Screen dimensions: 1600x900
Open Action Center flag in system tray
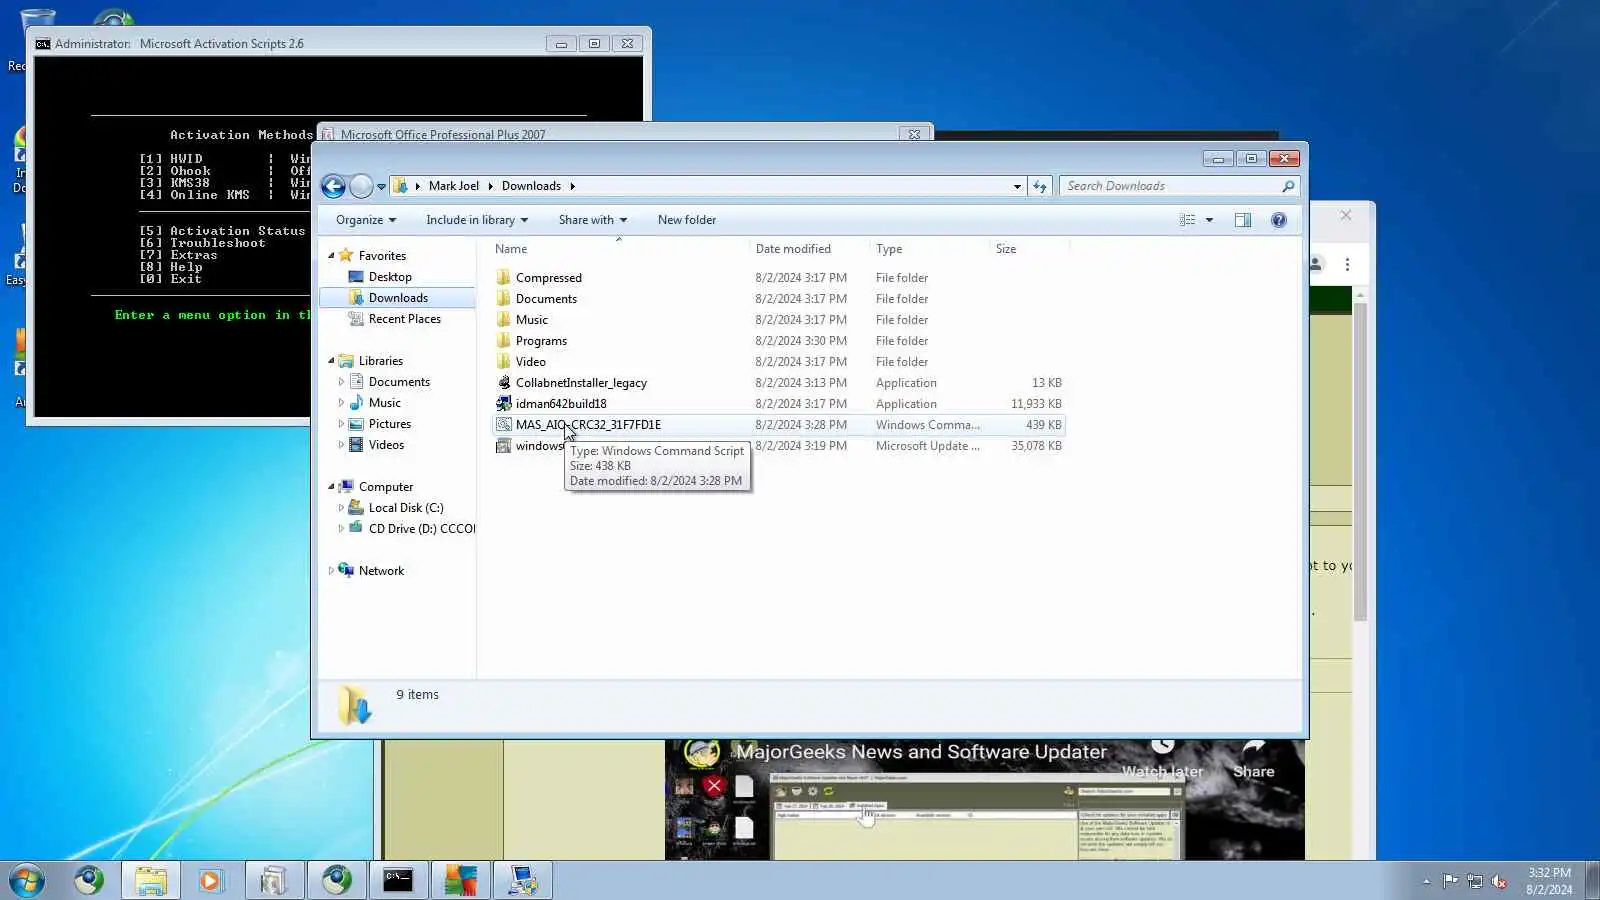[1450, 881]
